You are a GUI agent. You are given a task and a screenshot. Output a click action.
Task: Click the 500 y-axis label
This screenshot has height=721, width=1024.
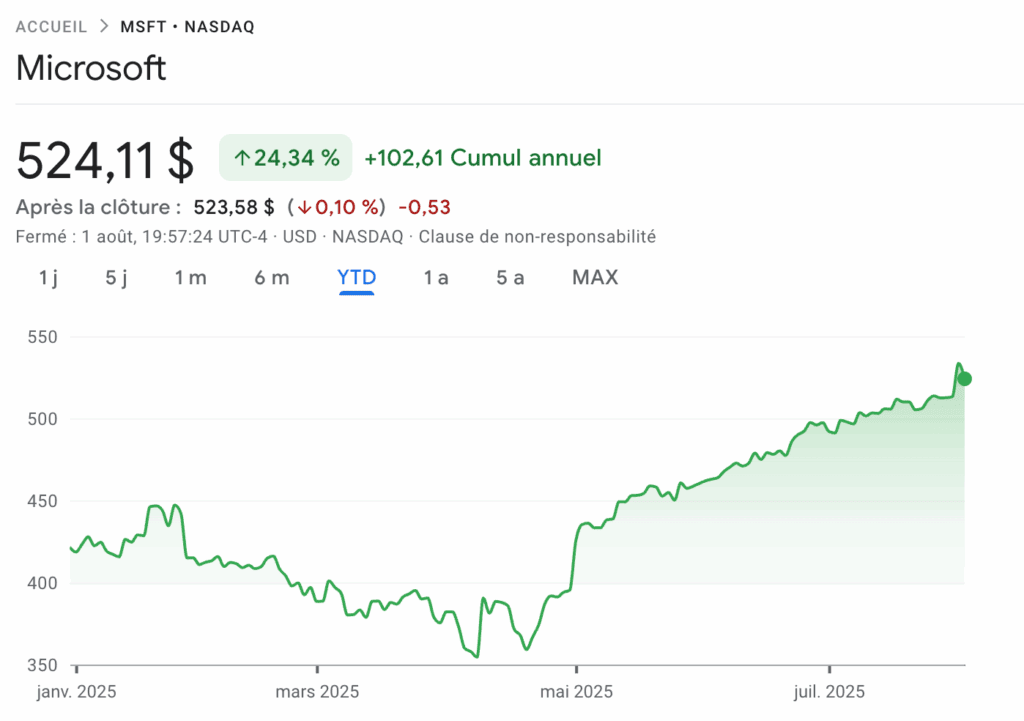pos(42,419)
